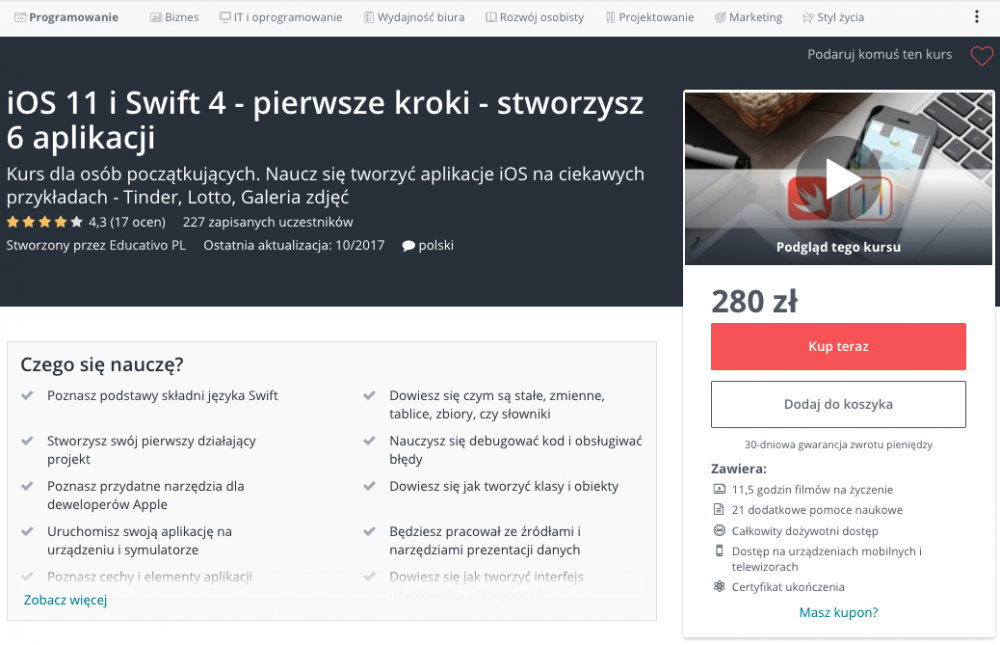1000x645 pixels.
Task: Click 30-dniowa gwarancja zwrotu pieniędzy text
Action: tap(838, 445)
